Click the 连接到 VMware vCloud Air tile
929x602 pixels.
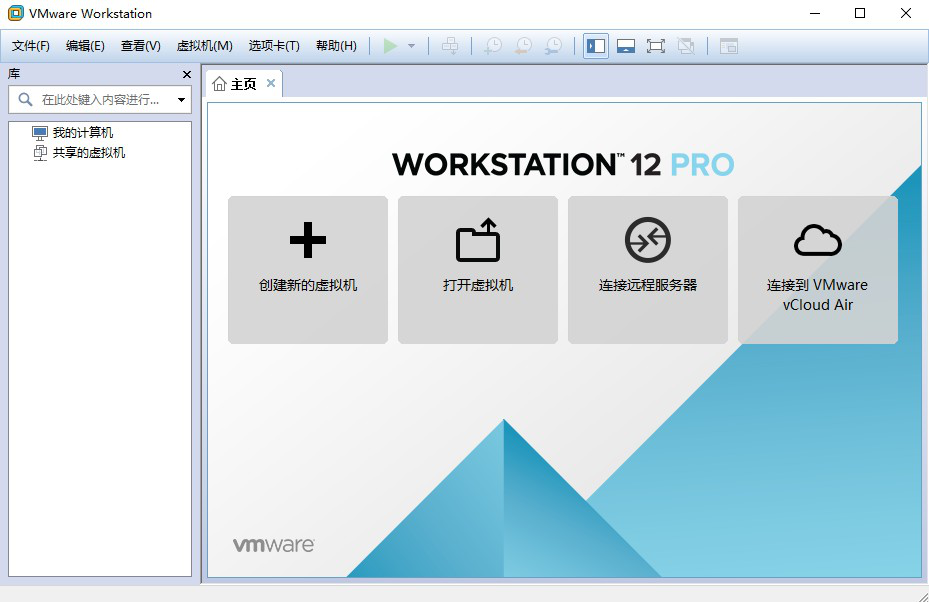click(818, 270)
